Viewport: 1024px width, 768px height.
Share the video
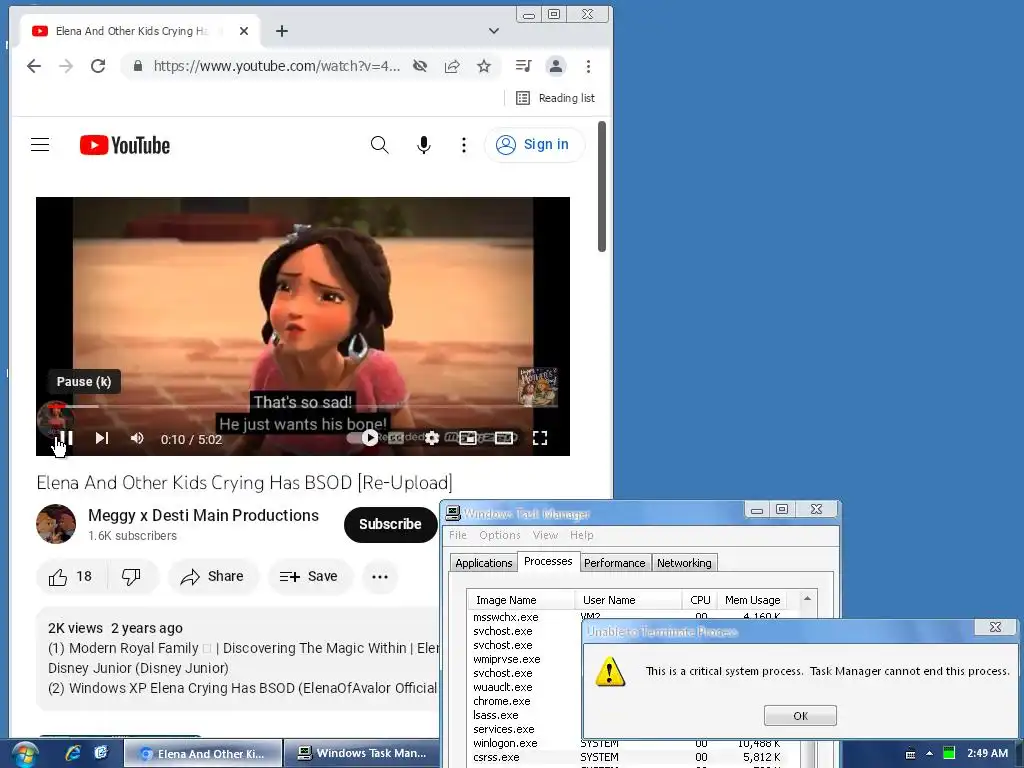click(212, 577)
